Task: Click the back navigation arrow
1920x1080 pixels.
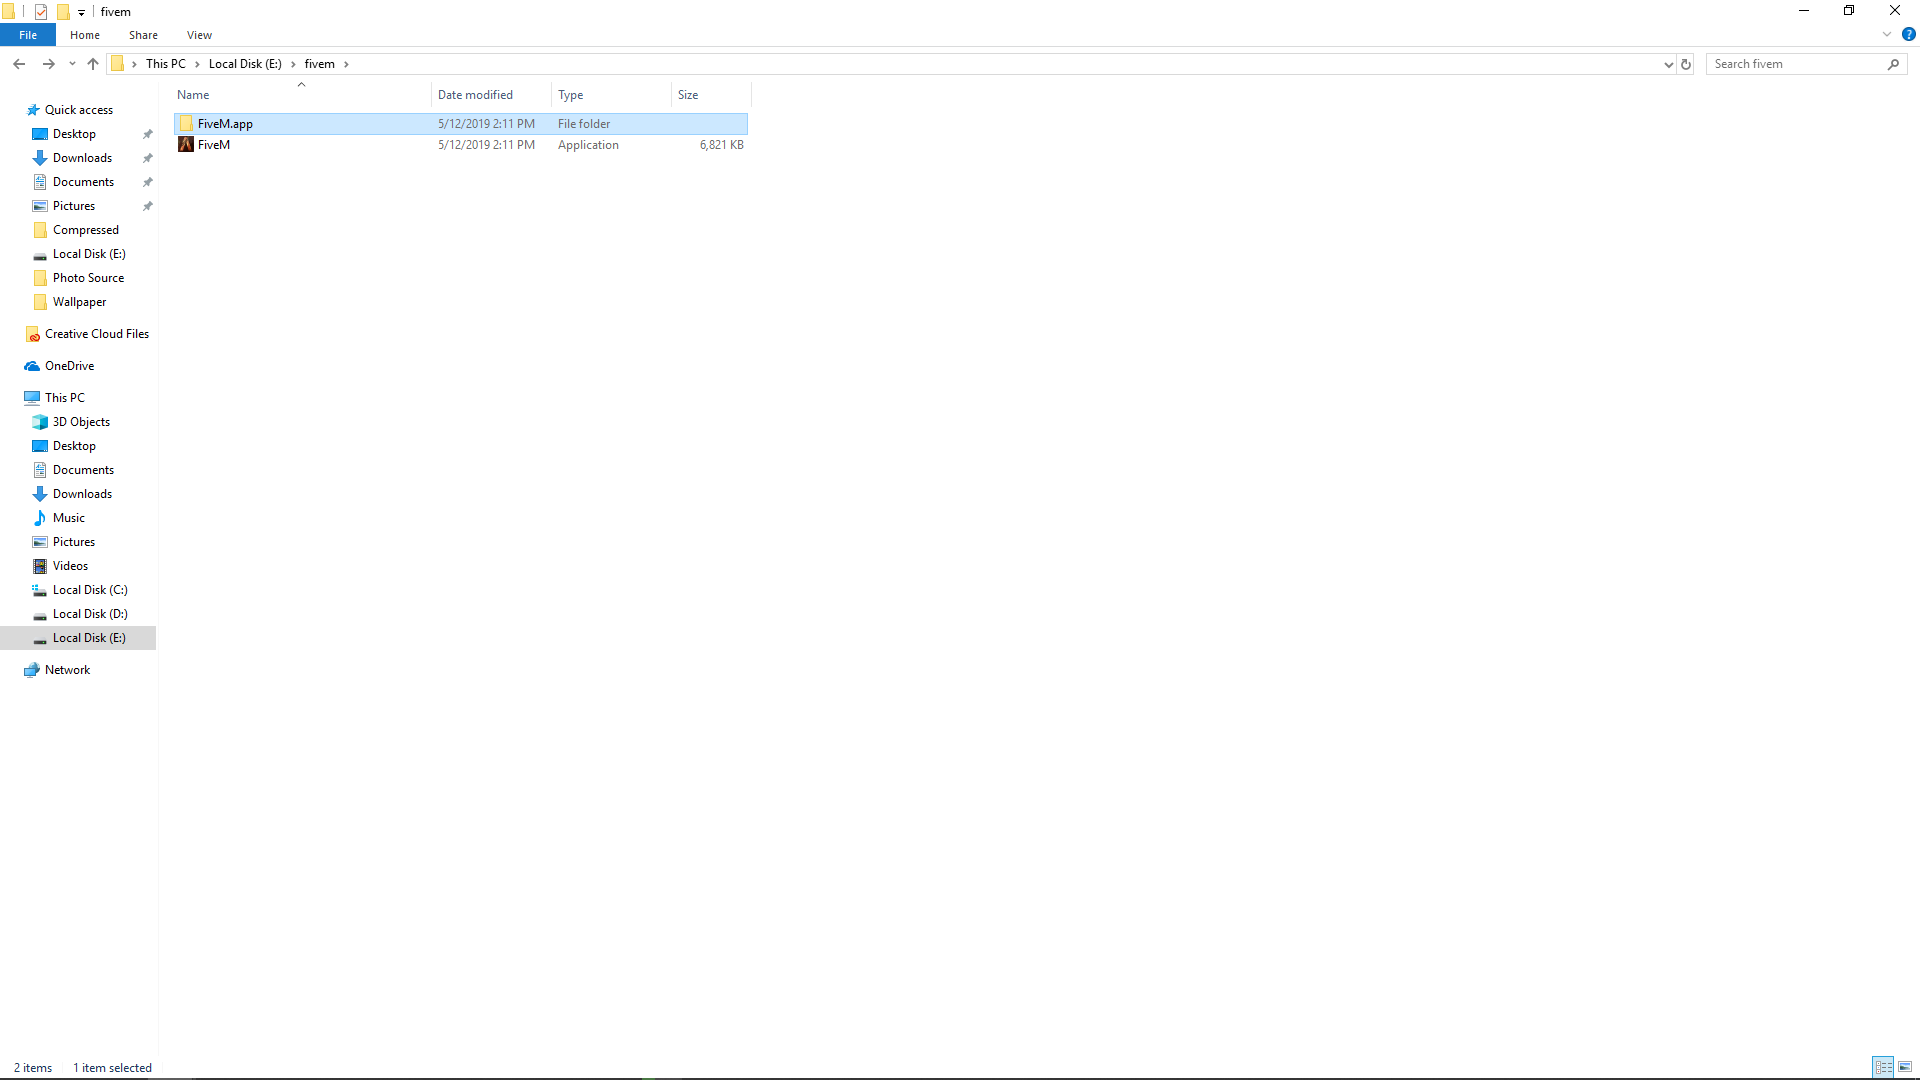Action: [x=18, y=63]
